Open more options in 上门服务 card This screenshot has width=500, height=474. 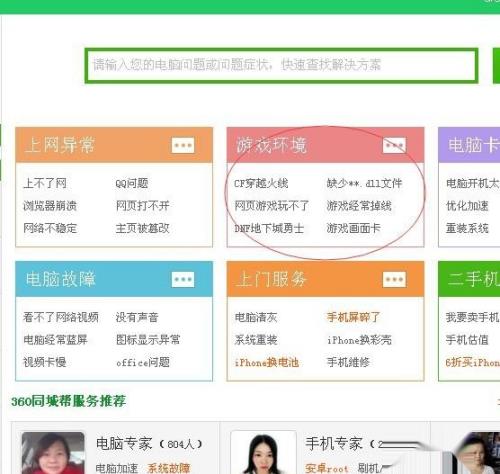click(394, 279)
